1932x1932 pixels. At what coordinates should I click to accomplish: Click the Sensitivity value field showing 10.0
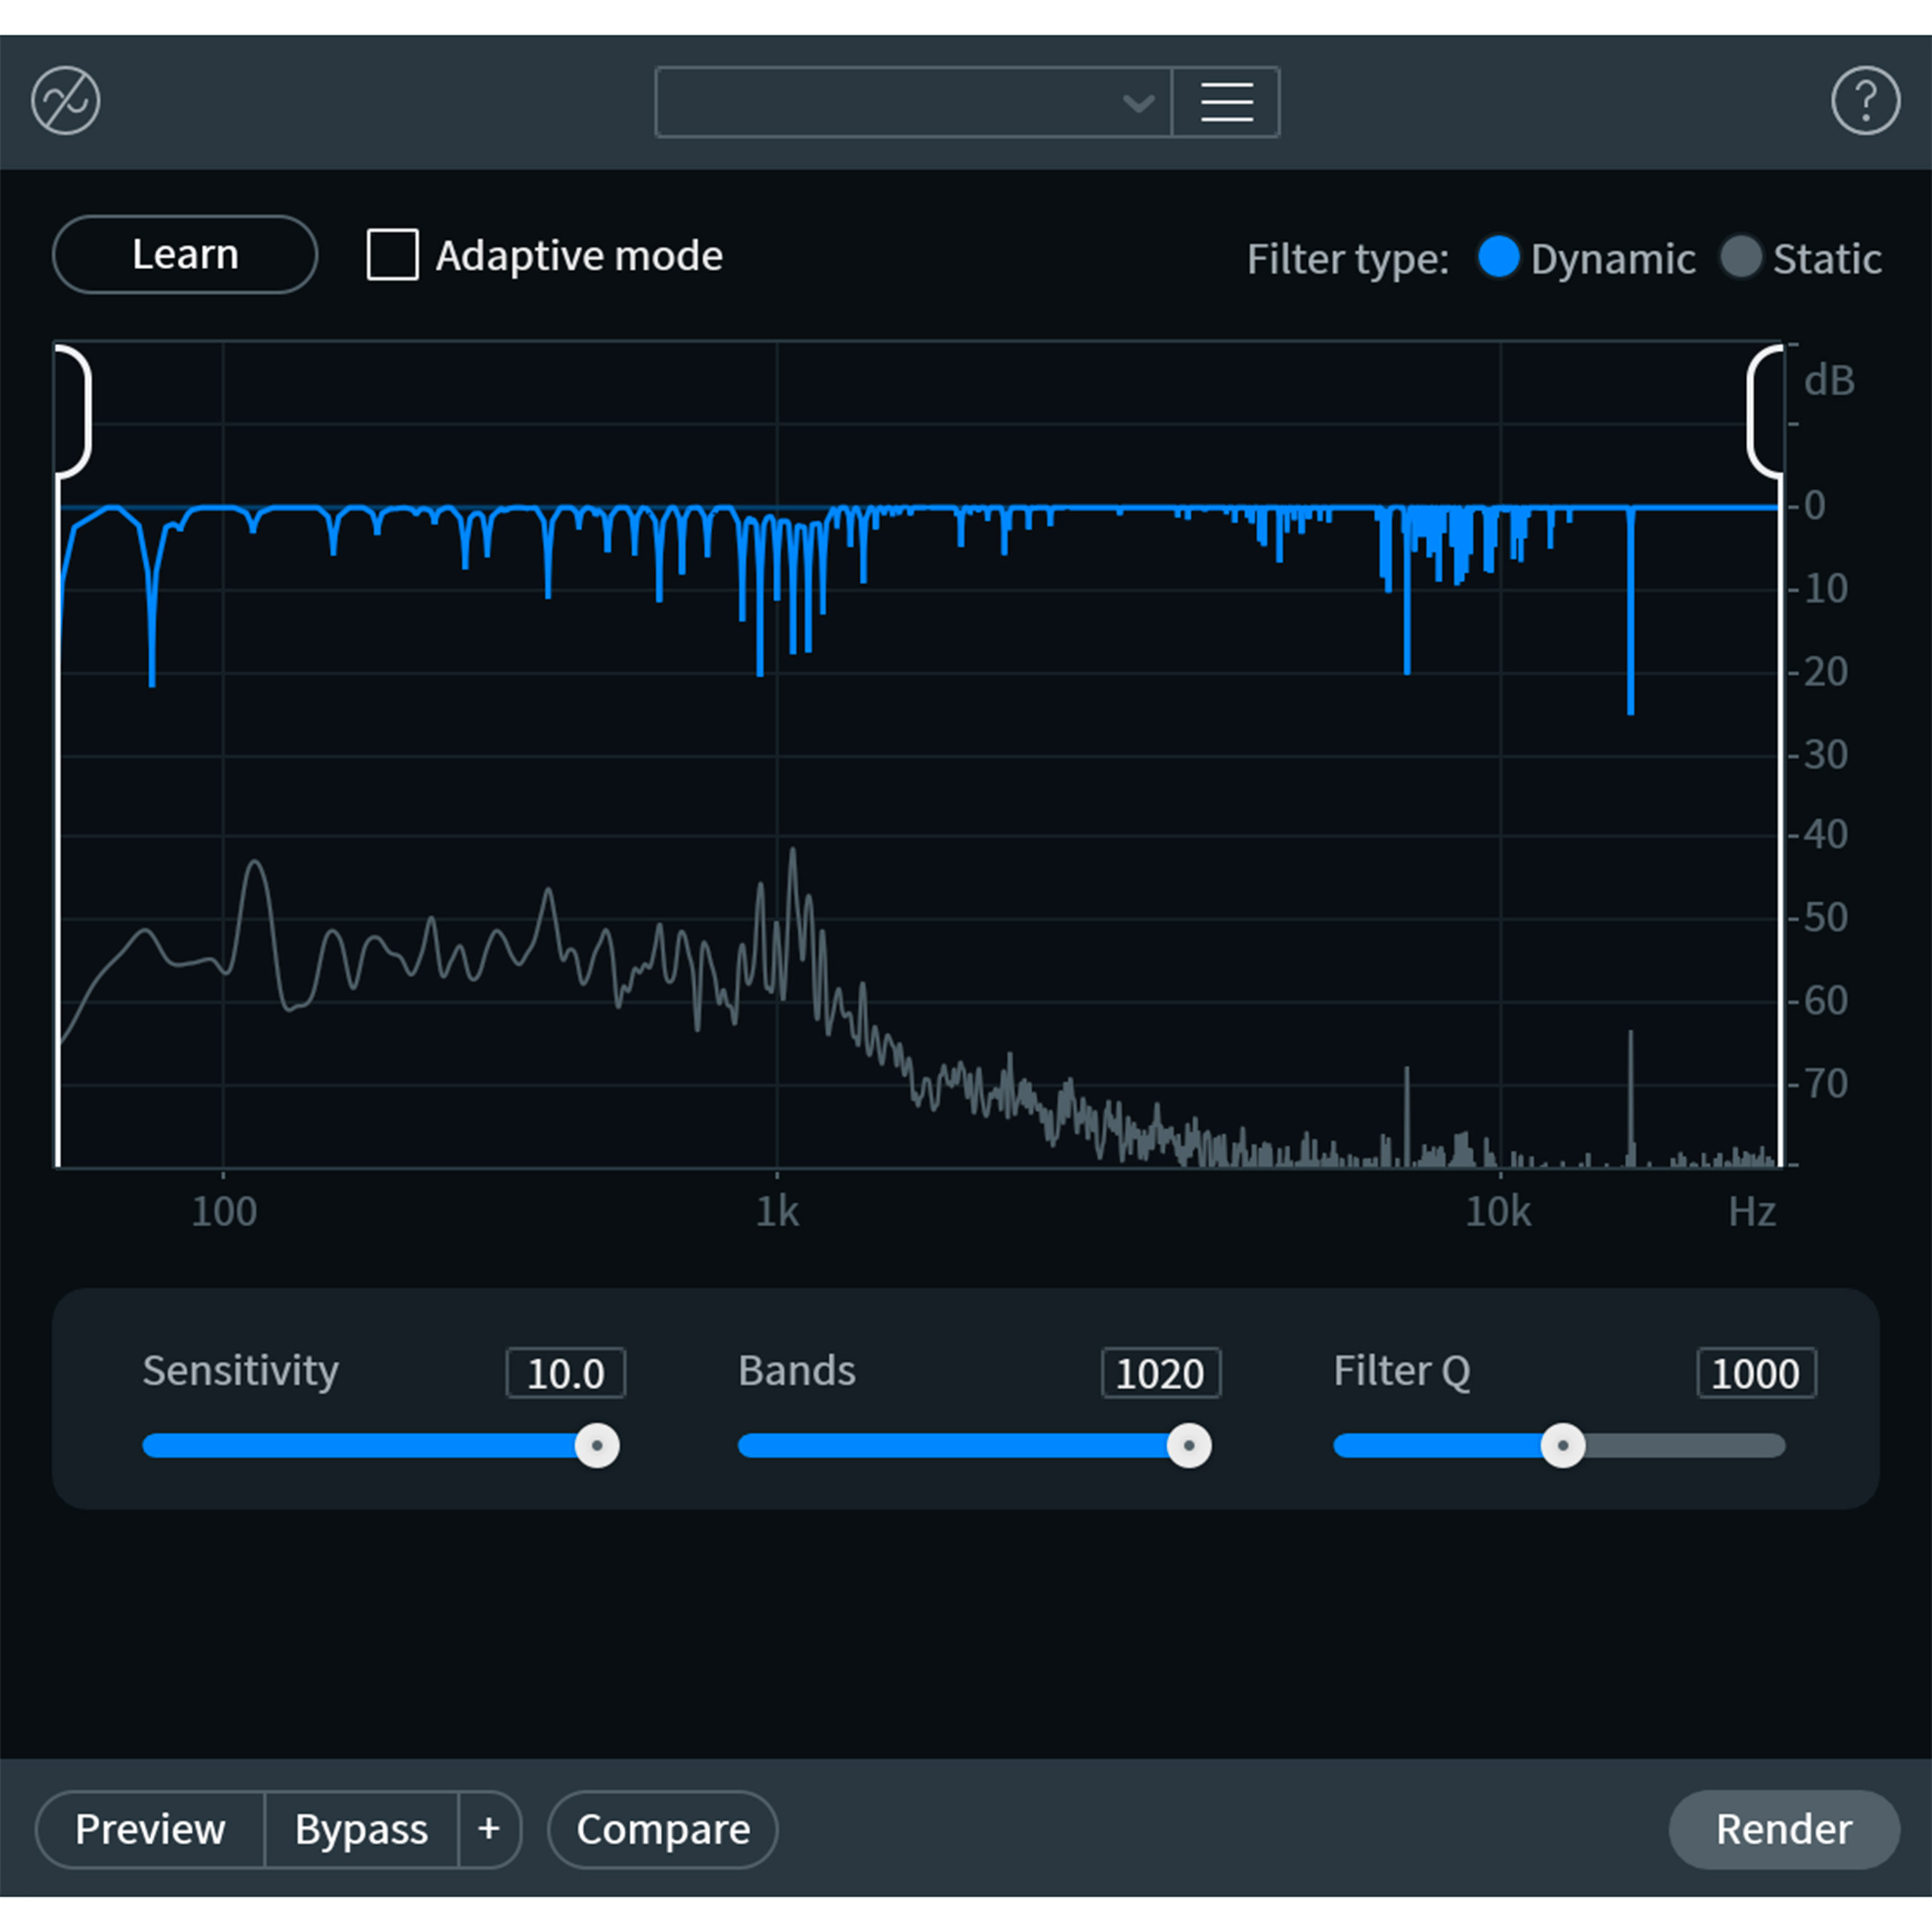(565, 1373)
